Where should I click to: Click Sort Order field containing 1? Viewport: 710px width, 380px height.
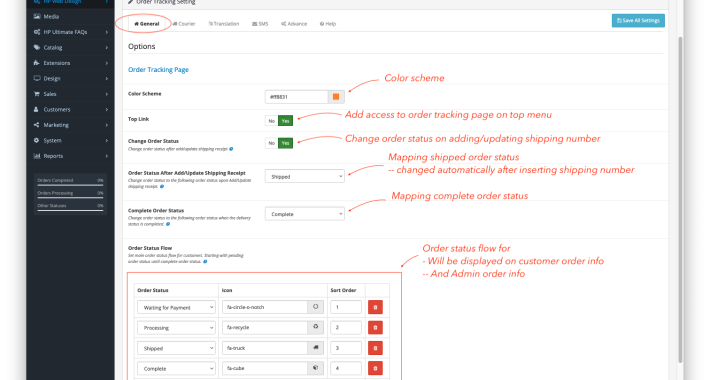[x=346, y=307]
